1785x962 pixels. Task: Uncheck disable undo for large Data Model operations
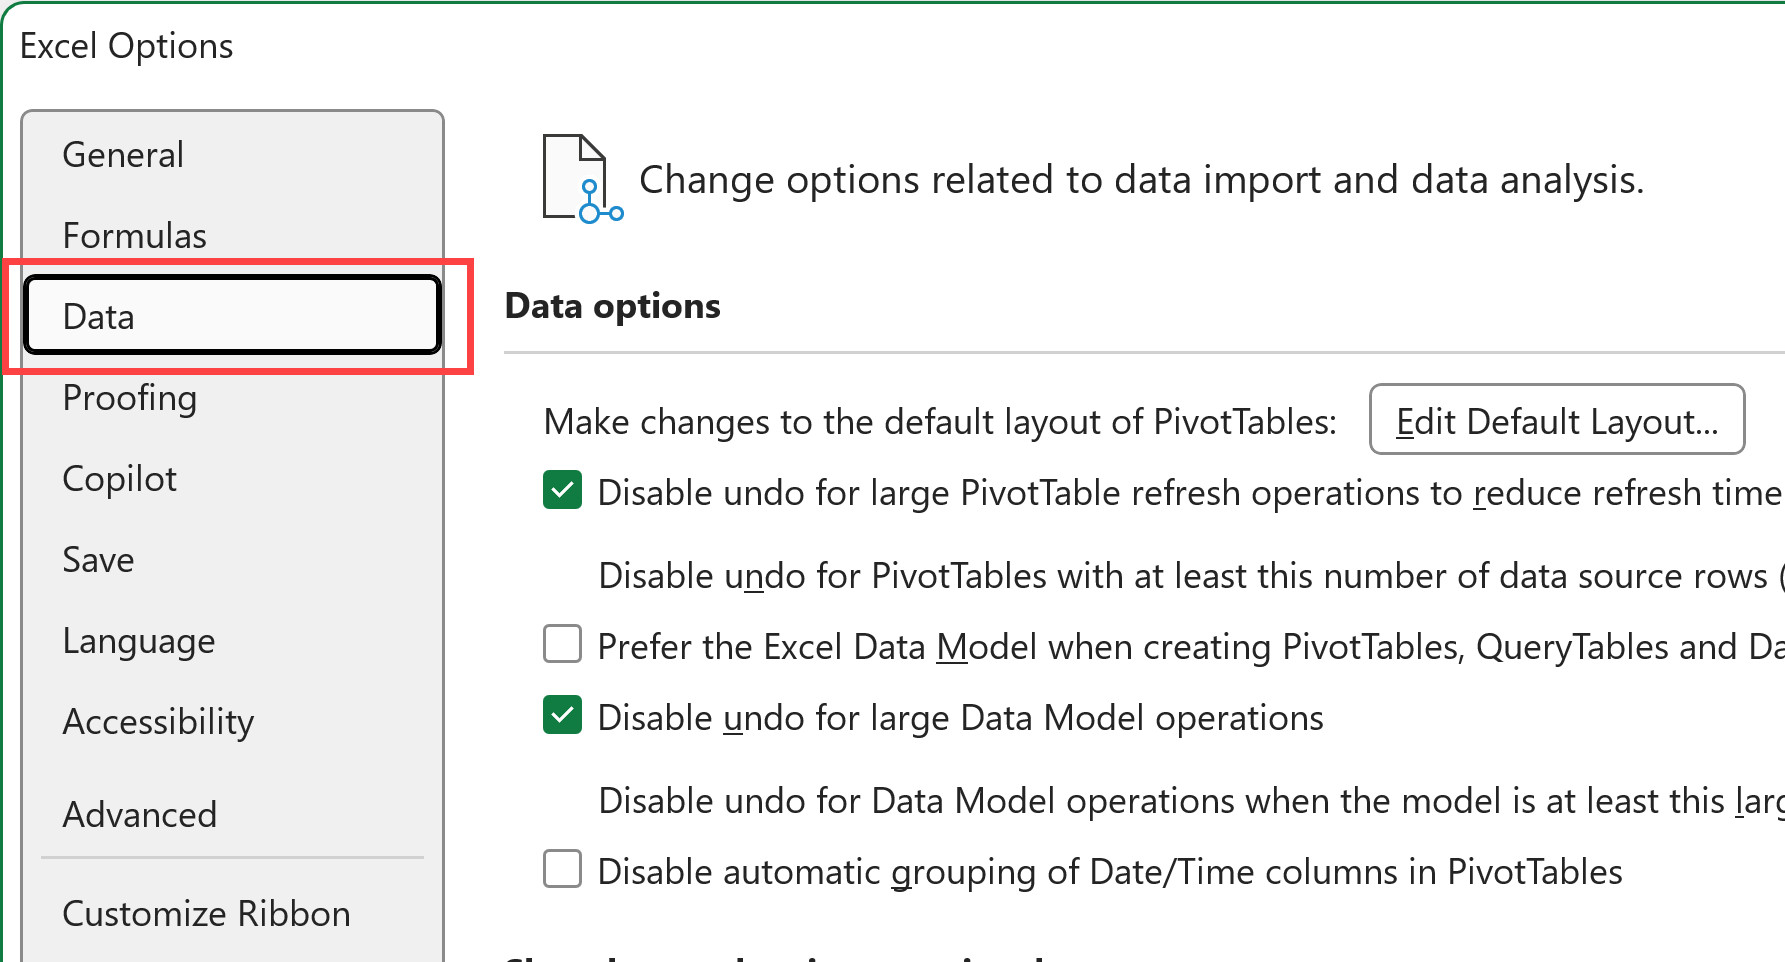[x=562, y=715]
